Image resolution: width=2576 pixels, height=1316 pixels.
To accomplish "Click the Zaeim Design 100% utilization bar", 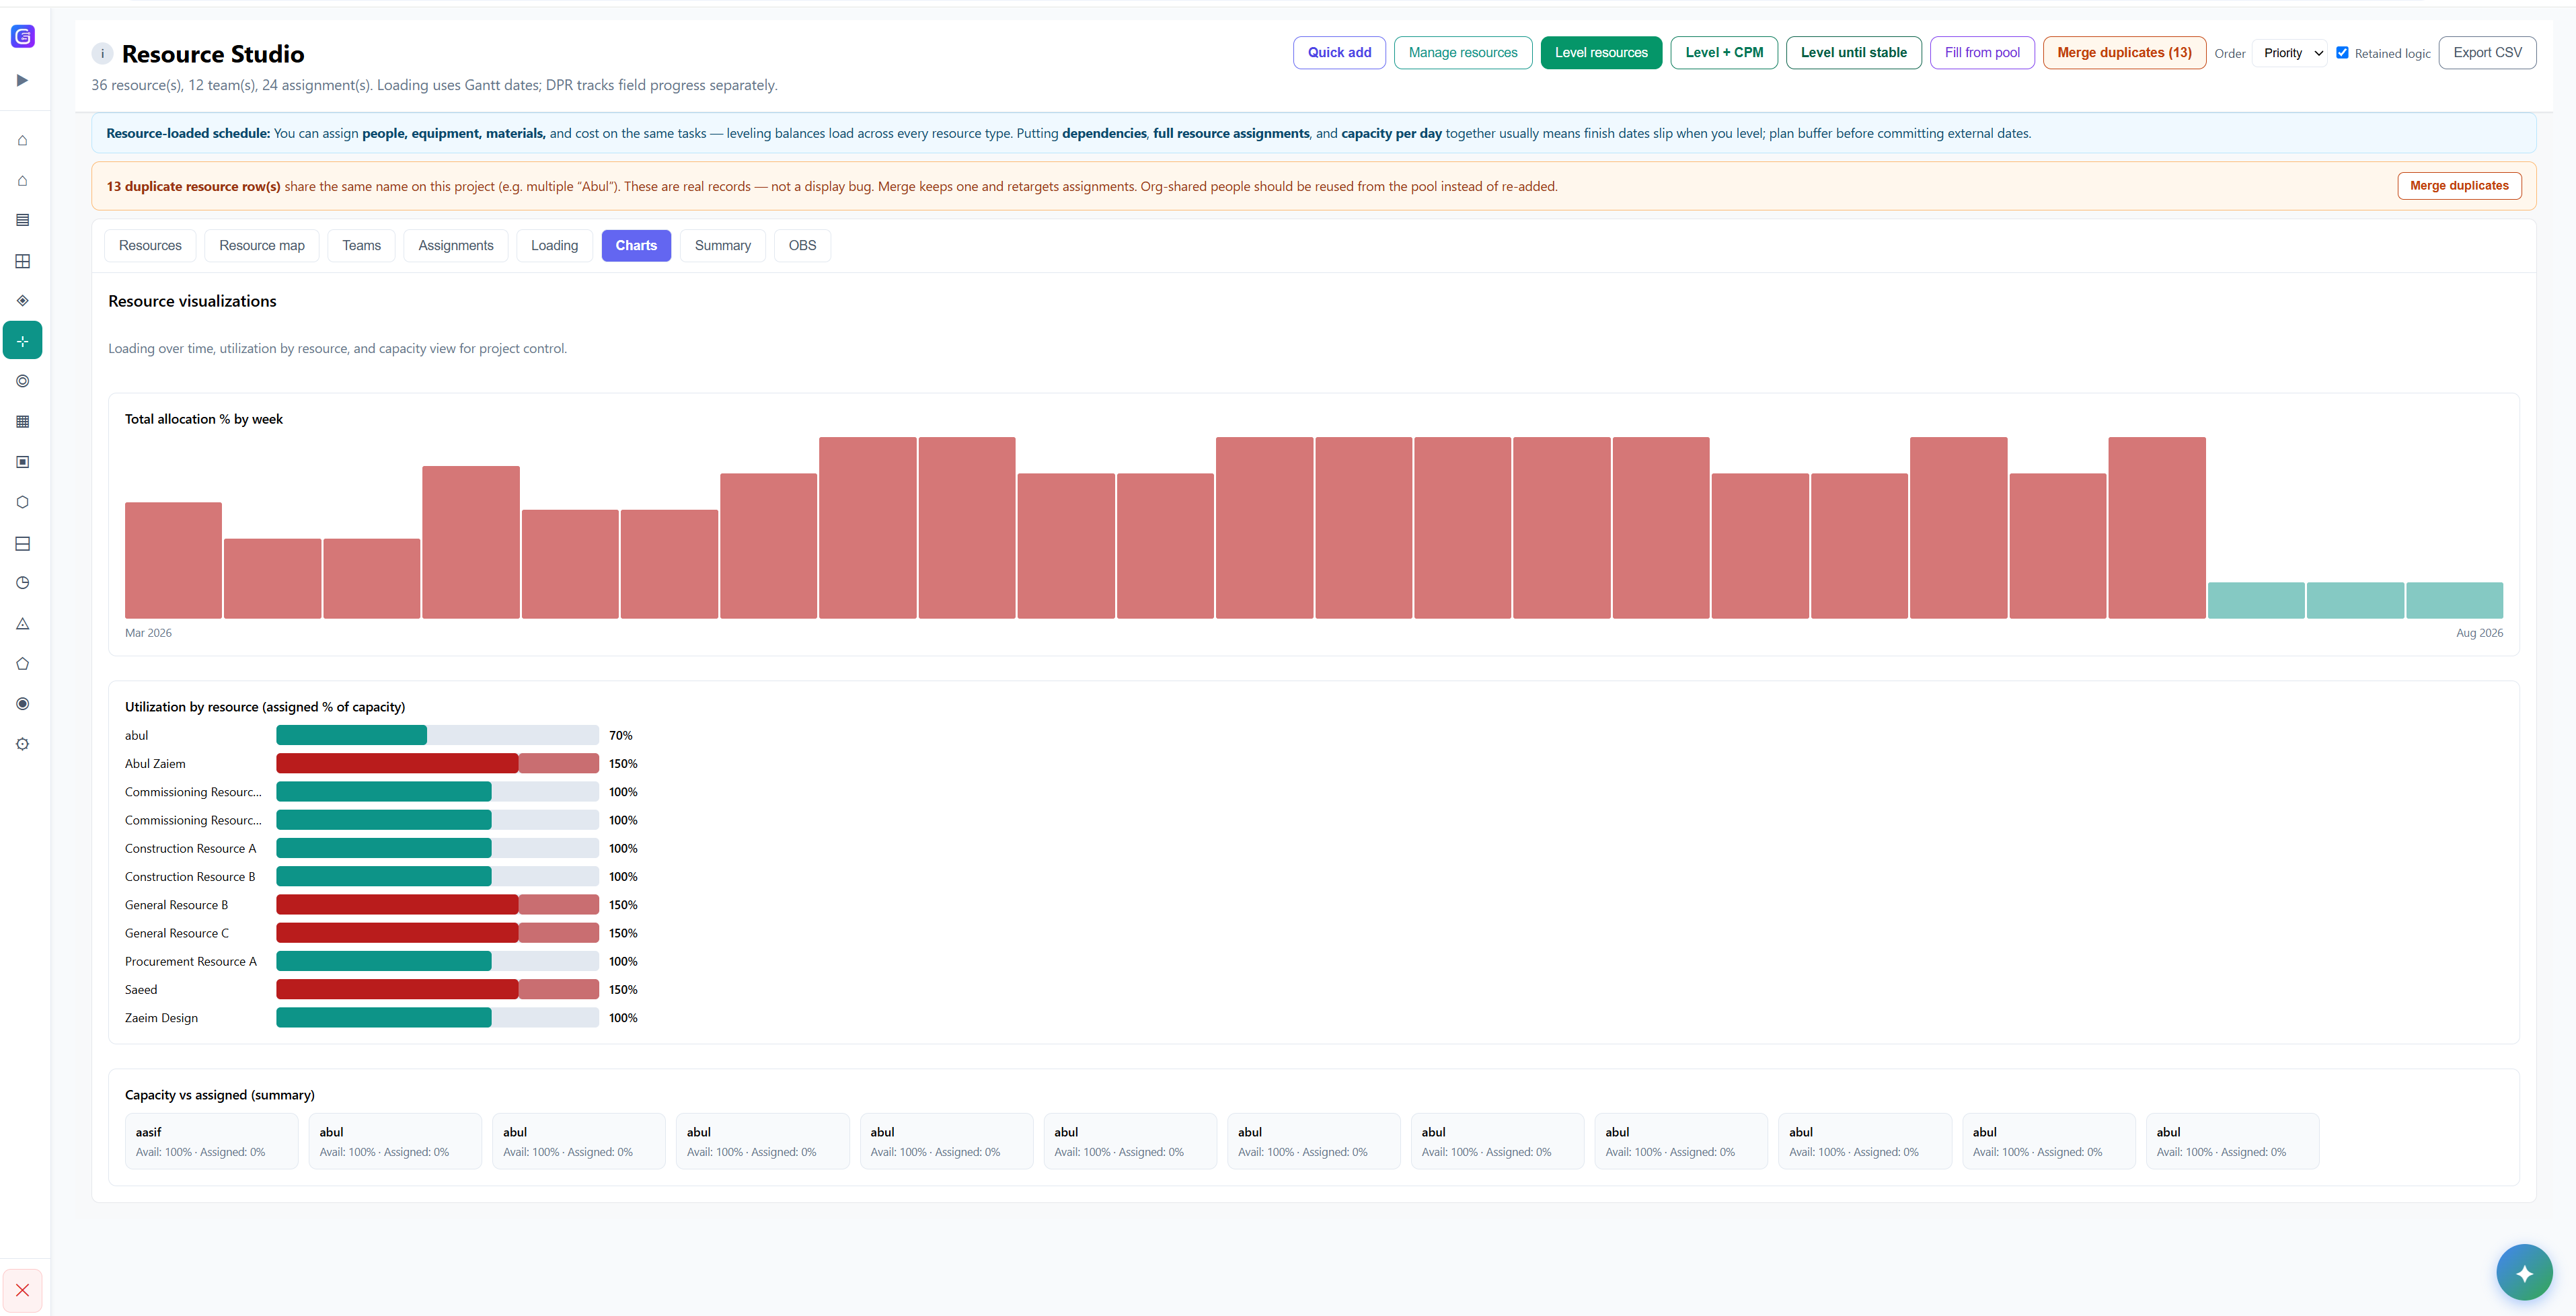I will tap(437, 1018).
